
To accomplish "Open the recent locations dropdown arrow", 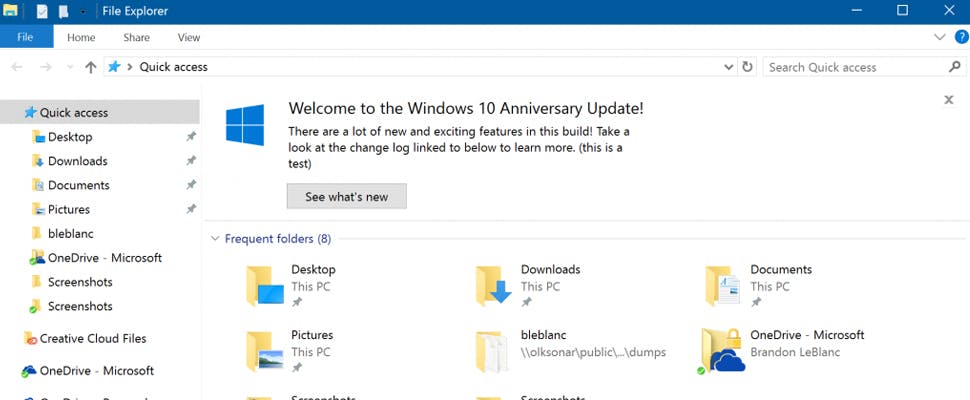I will (x=70, y=67).
